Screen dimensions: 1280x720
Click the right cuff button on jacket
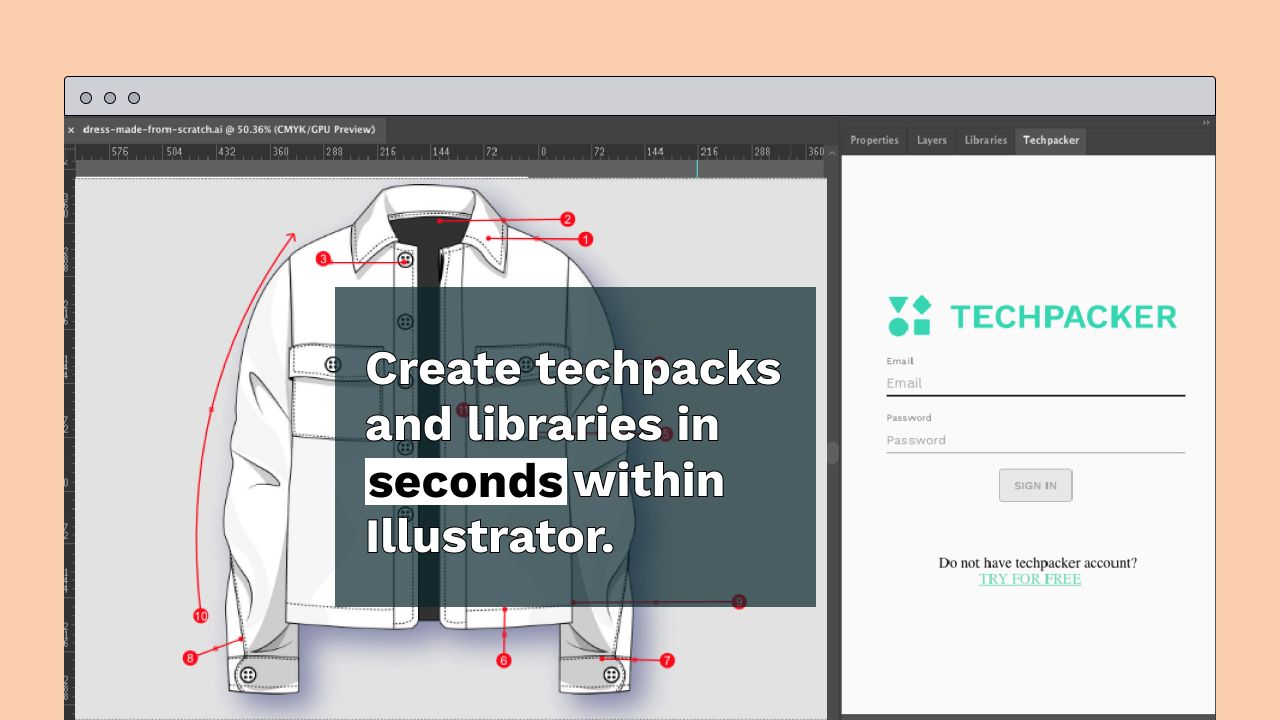(612, 675)
